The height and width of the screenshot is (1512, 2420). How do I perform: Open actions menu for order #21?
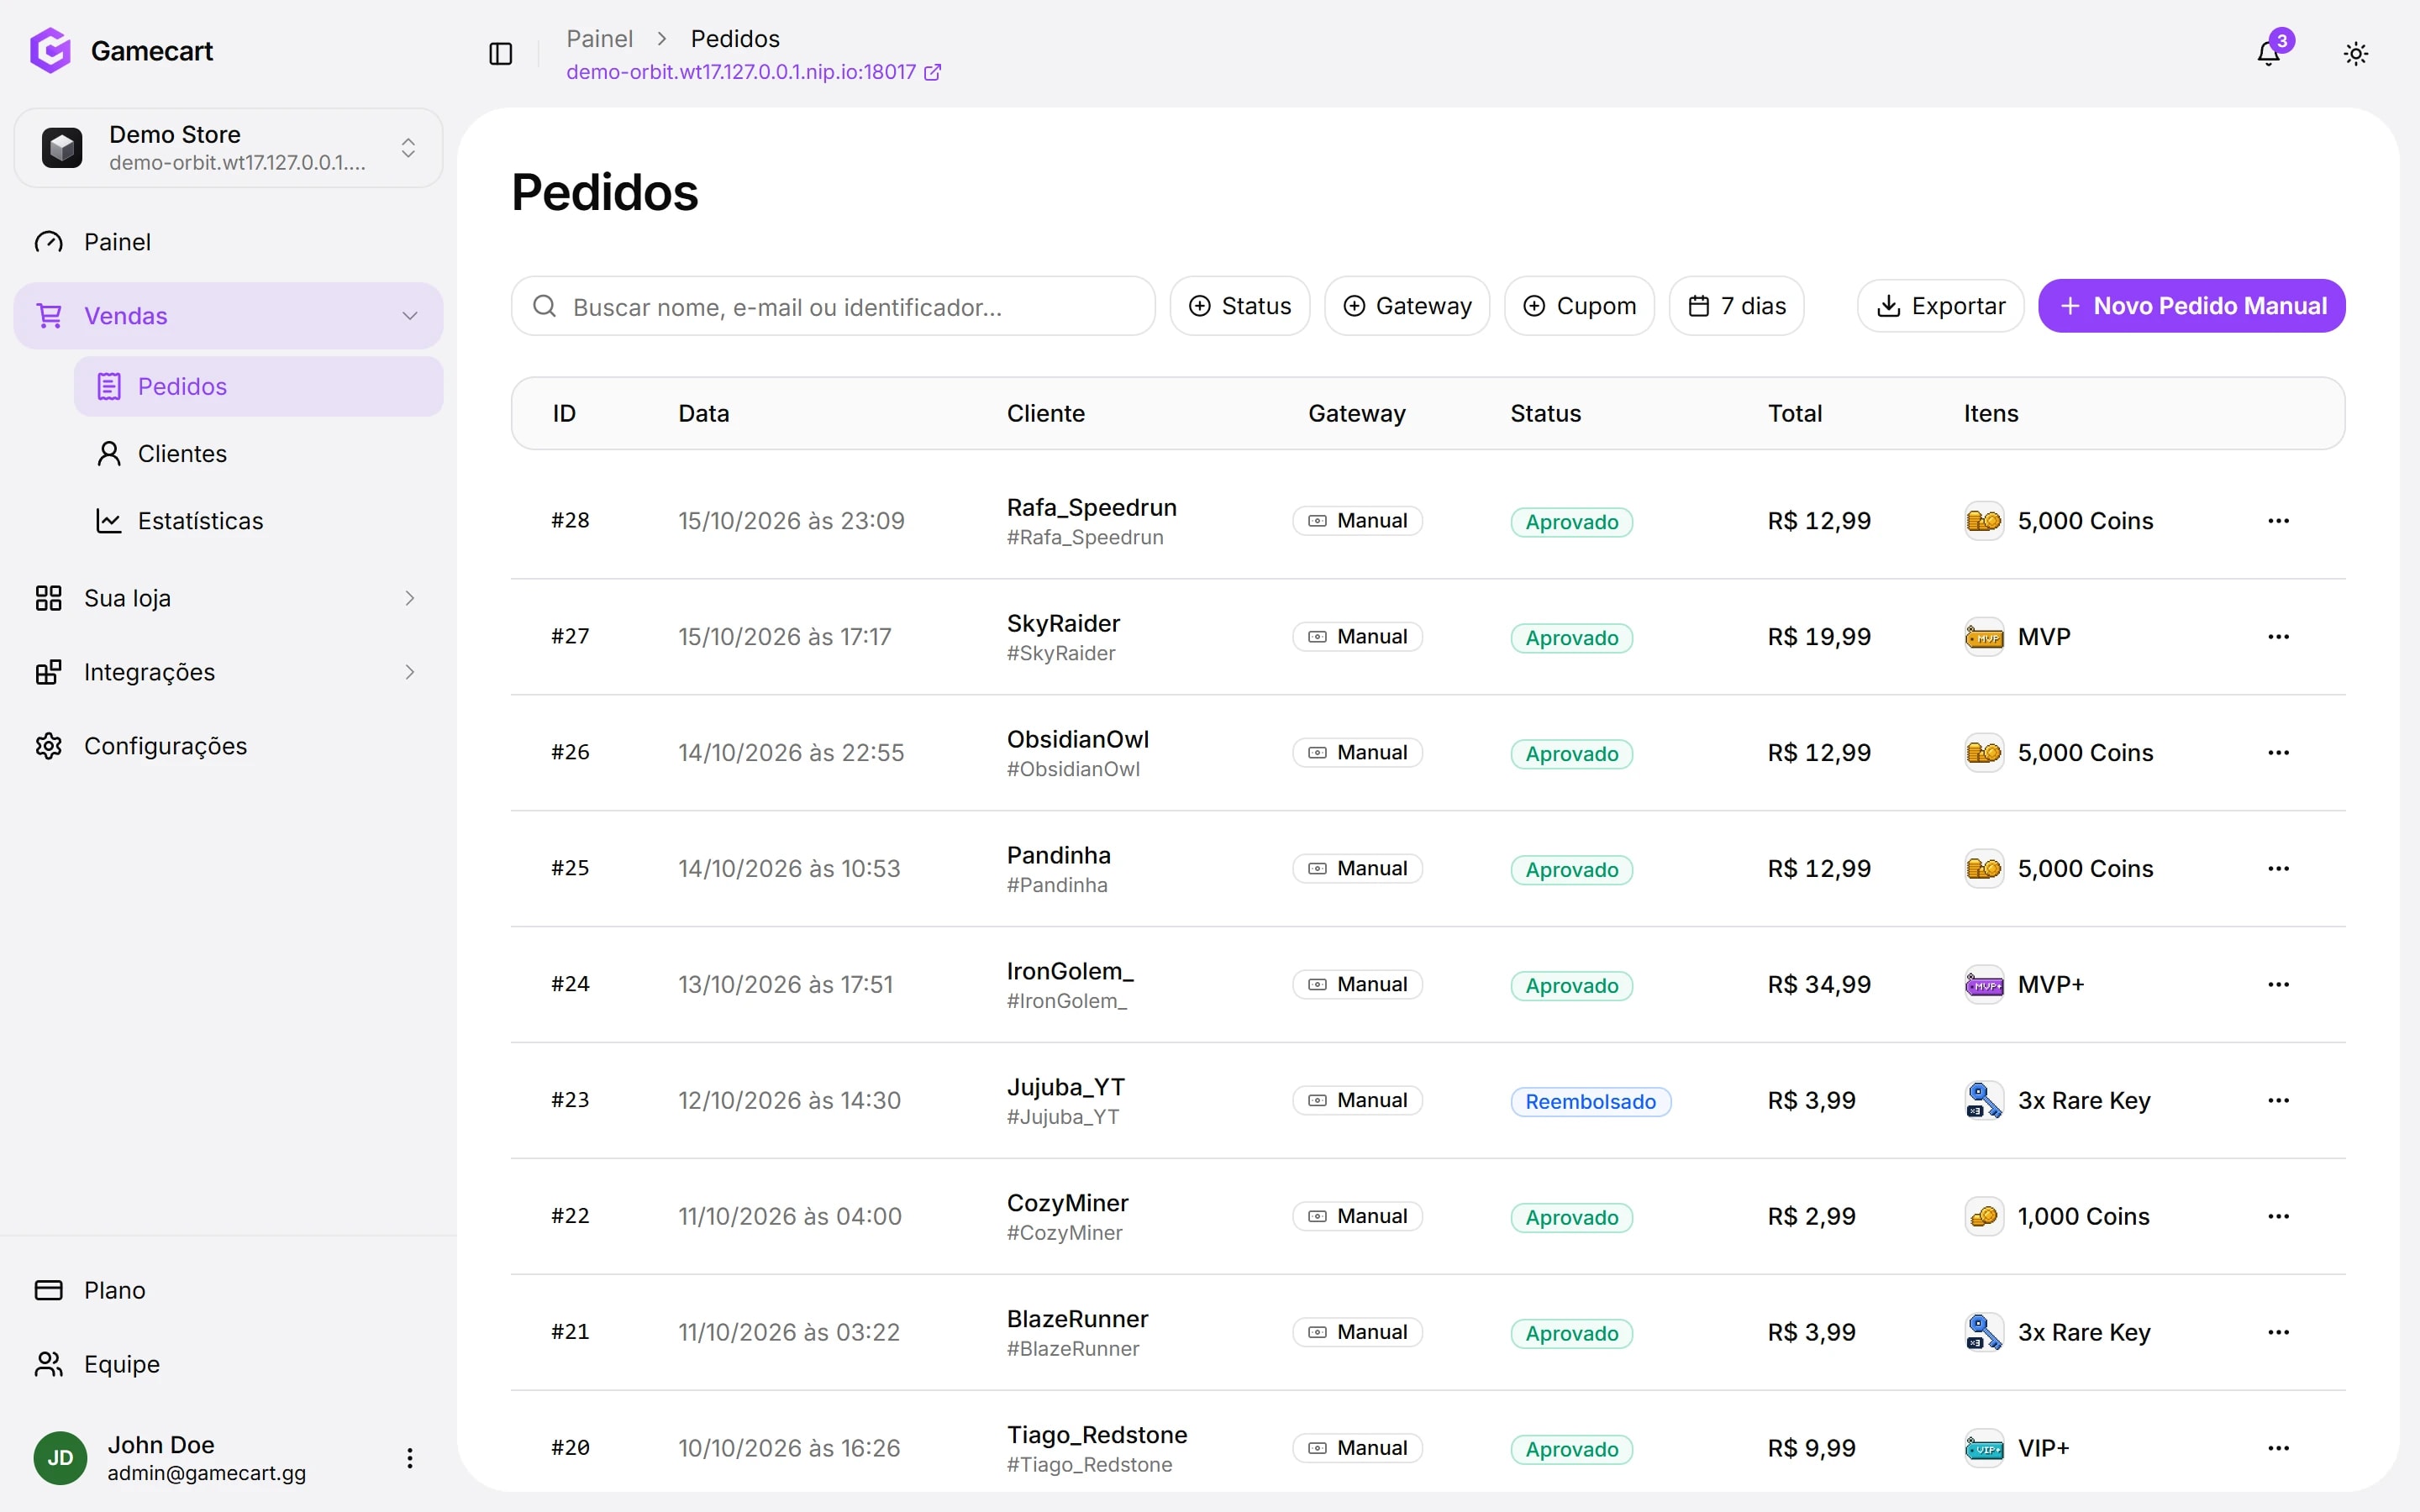click(2278, 1333)
